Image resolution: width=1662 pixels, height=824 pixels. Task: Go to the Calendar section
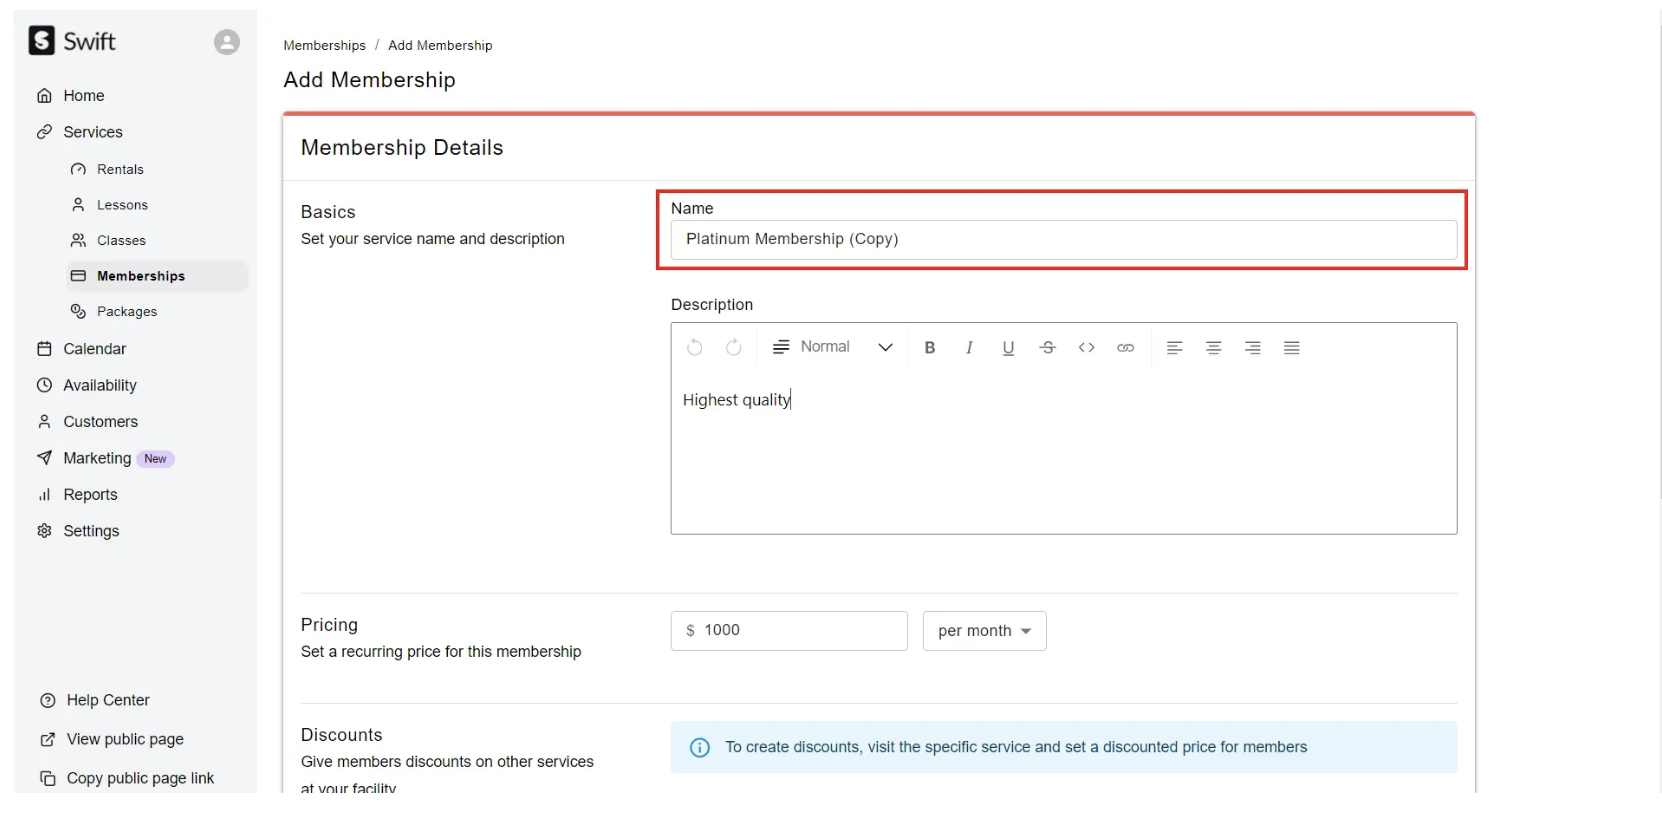[x=94, y=349]
